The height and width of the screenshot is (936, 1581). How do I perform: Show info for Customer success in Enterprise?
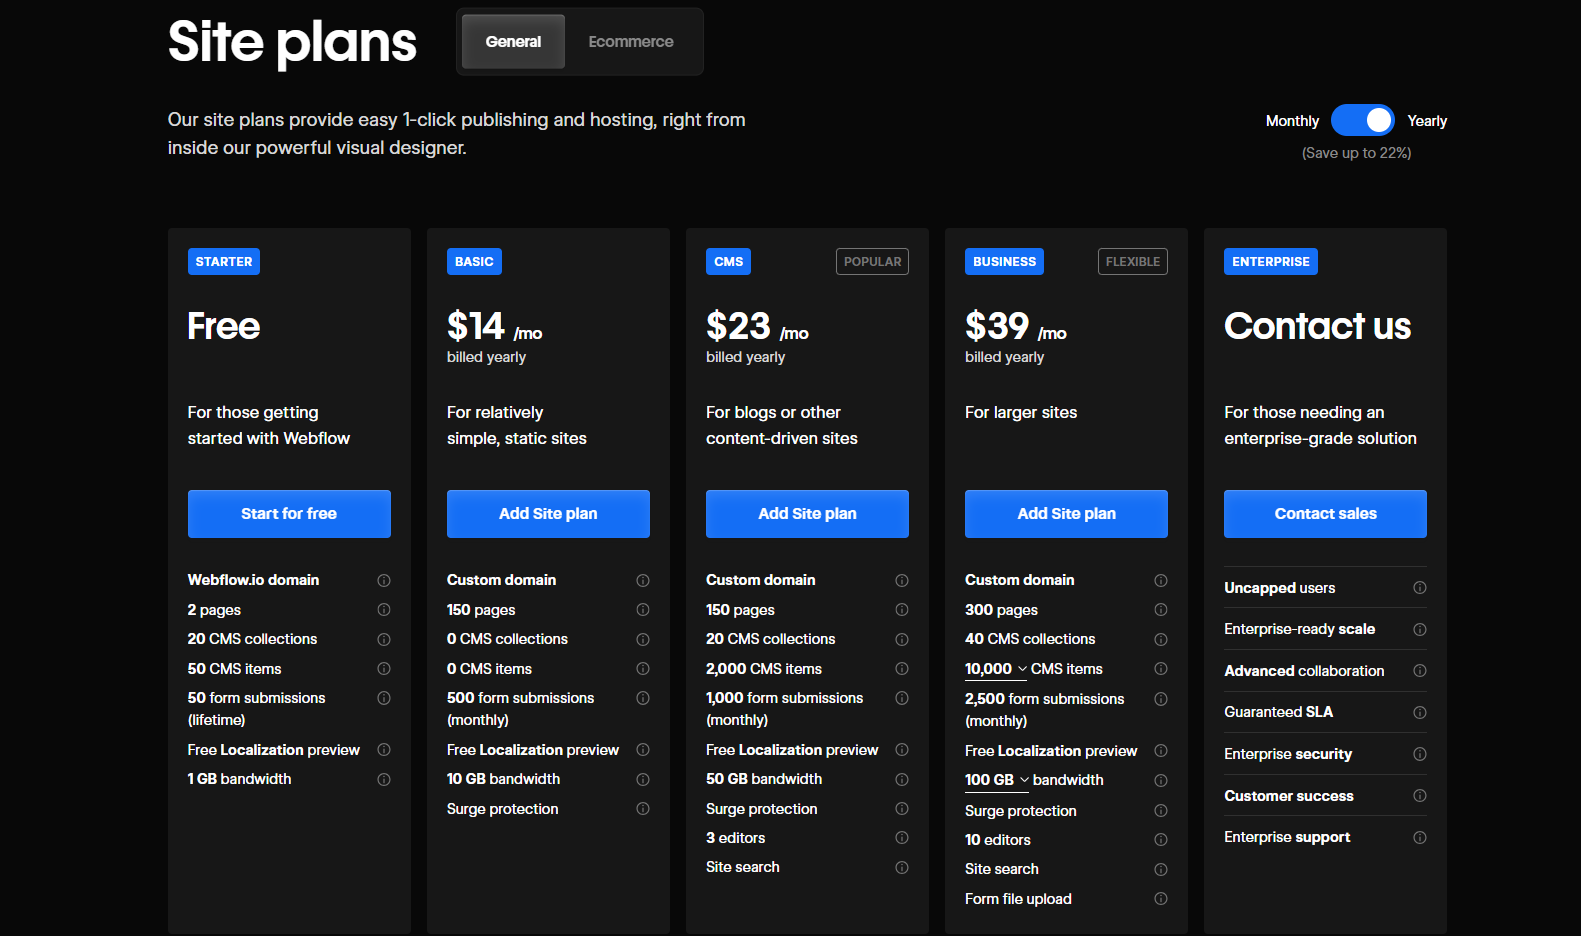point(1420,796)
